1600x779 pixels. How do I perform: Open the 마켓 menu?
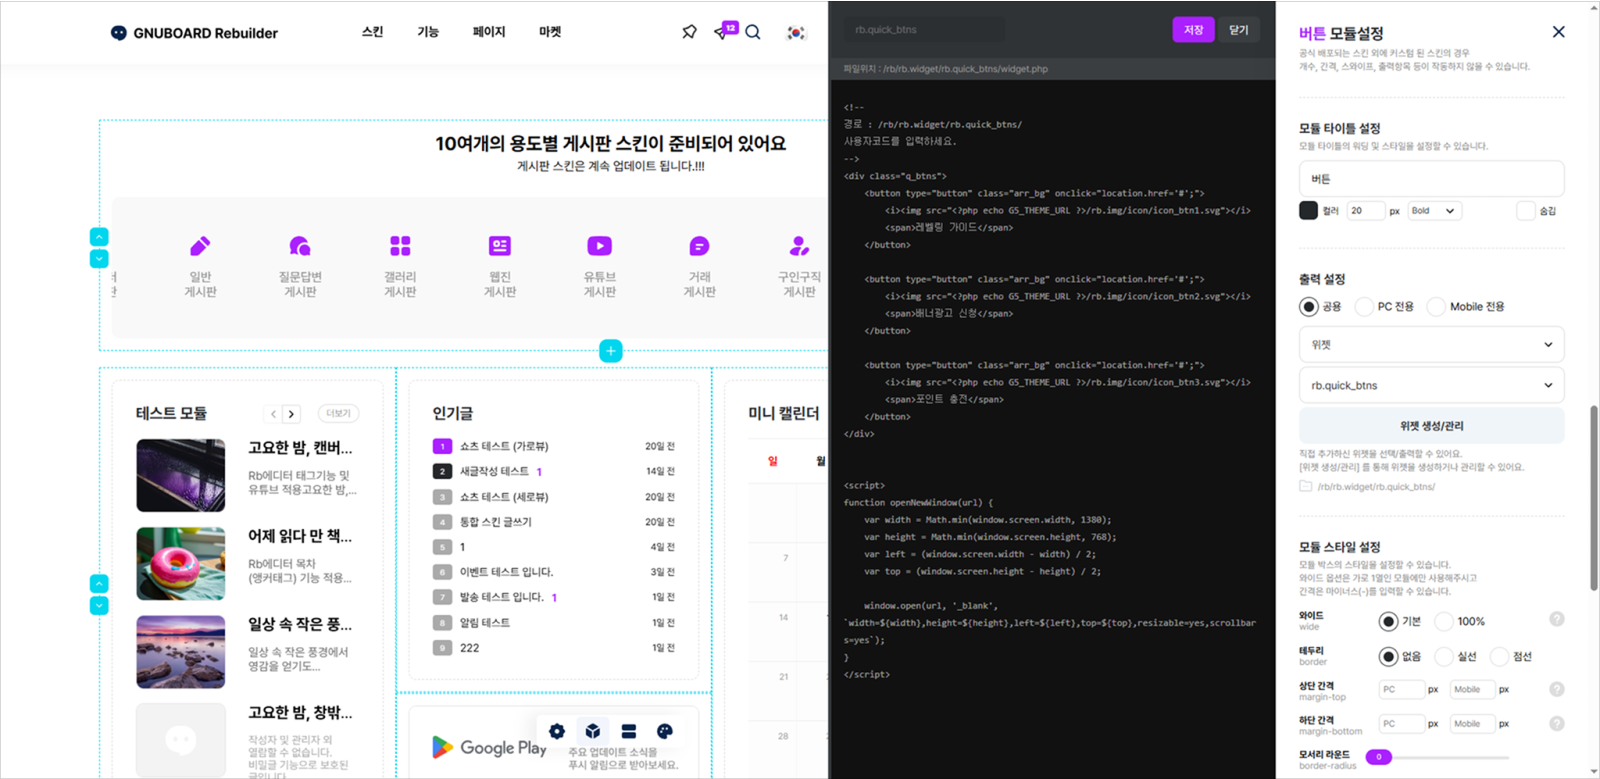[x=550, y=32]
